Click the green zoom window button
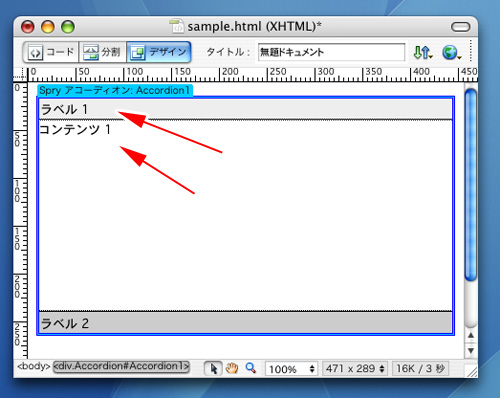Screen dimensions: 500x398 point(68,27)
